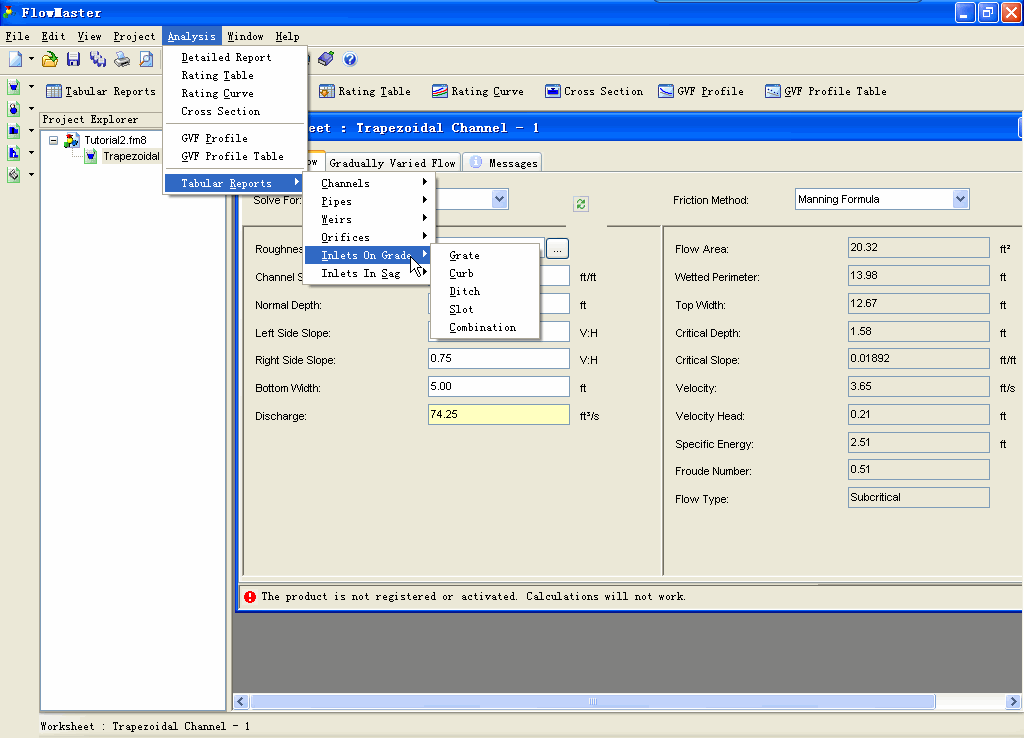
Task: Click the Save floppy disk icon
Action: (x=73, y=59)
